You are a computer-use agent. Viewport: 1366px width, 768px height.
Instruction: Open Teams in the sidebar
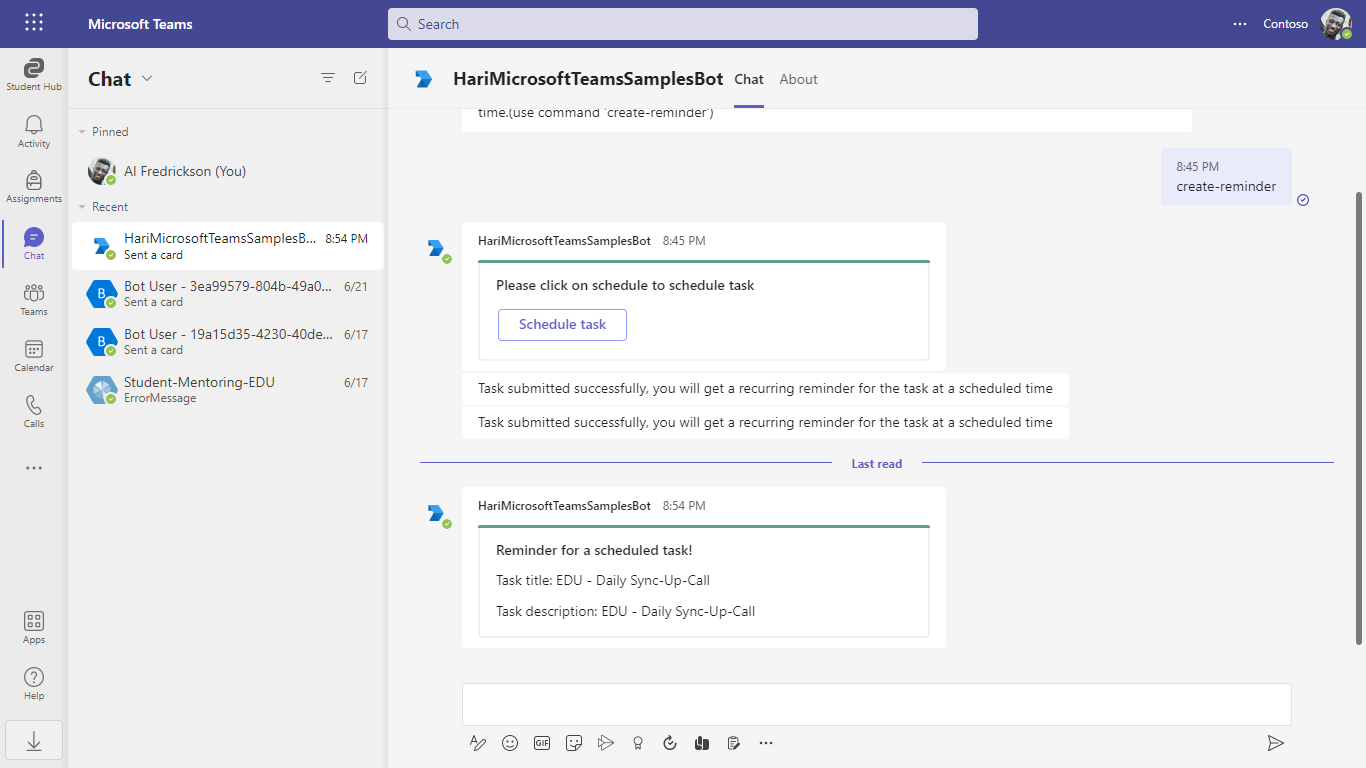tap(34, 299)
